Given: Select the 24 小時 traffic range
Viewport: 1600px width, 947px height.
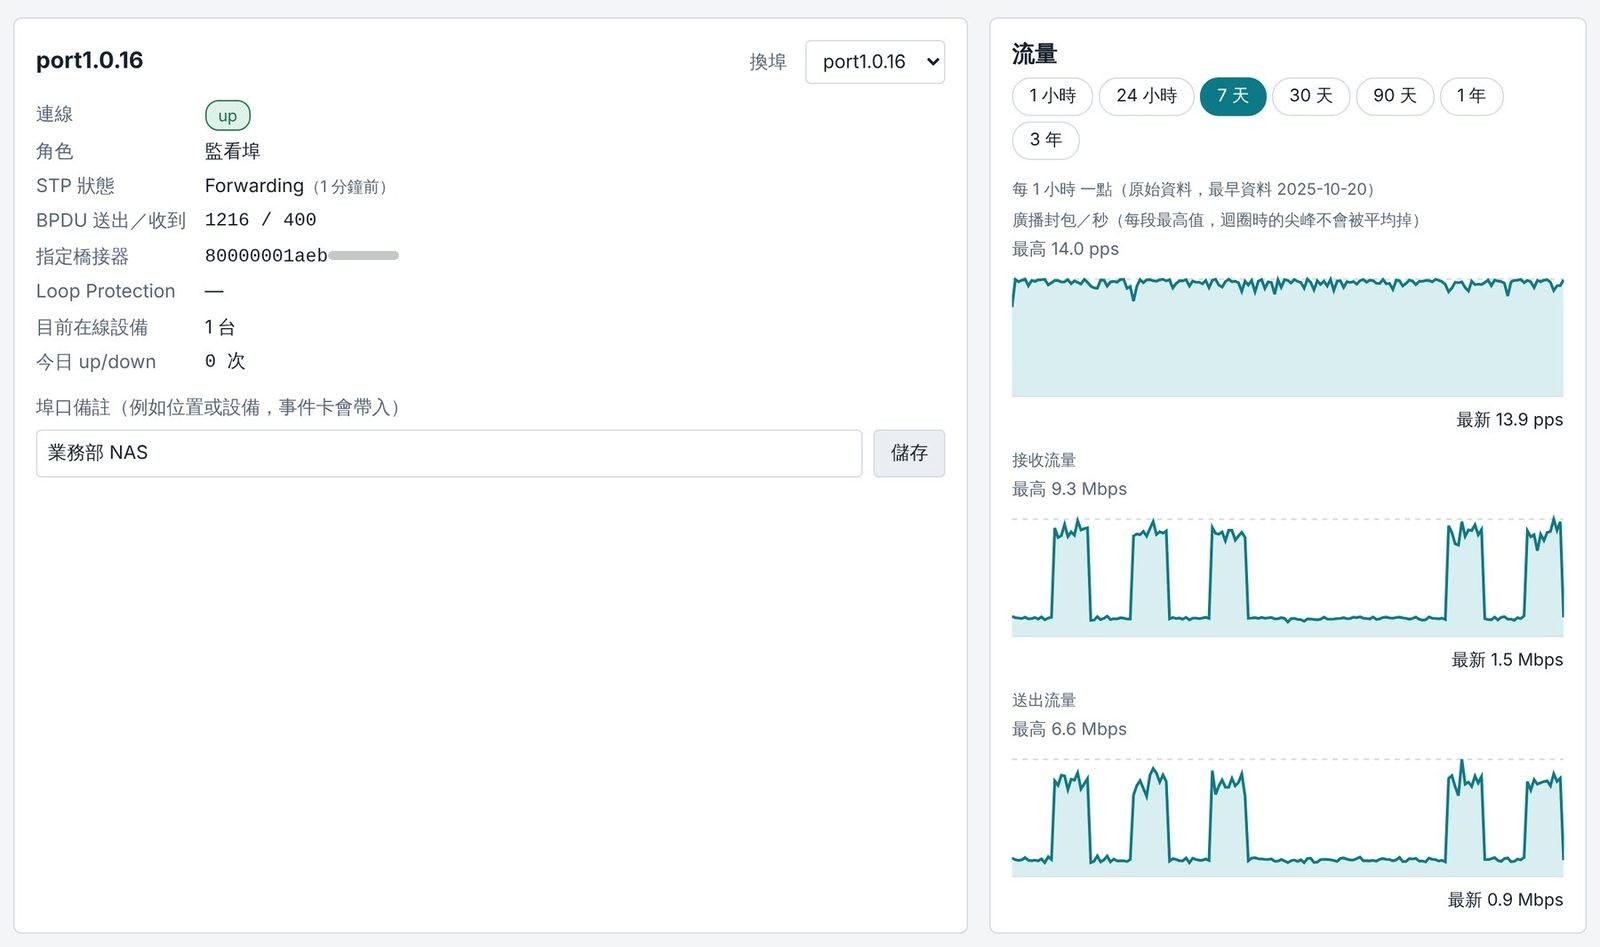Looking at the screenshot, I should [1146, 96].
